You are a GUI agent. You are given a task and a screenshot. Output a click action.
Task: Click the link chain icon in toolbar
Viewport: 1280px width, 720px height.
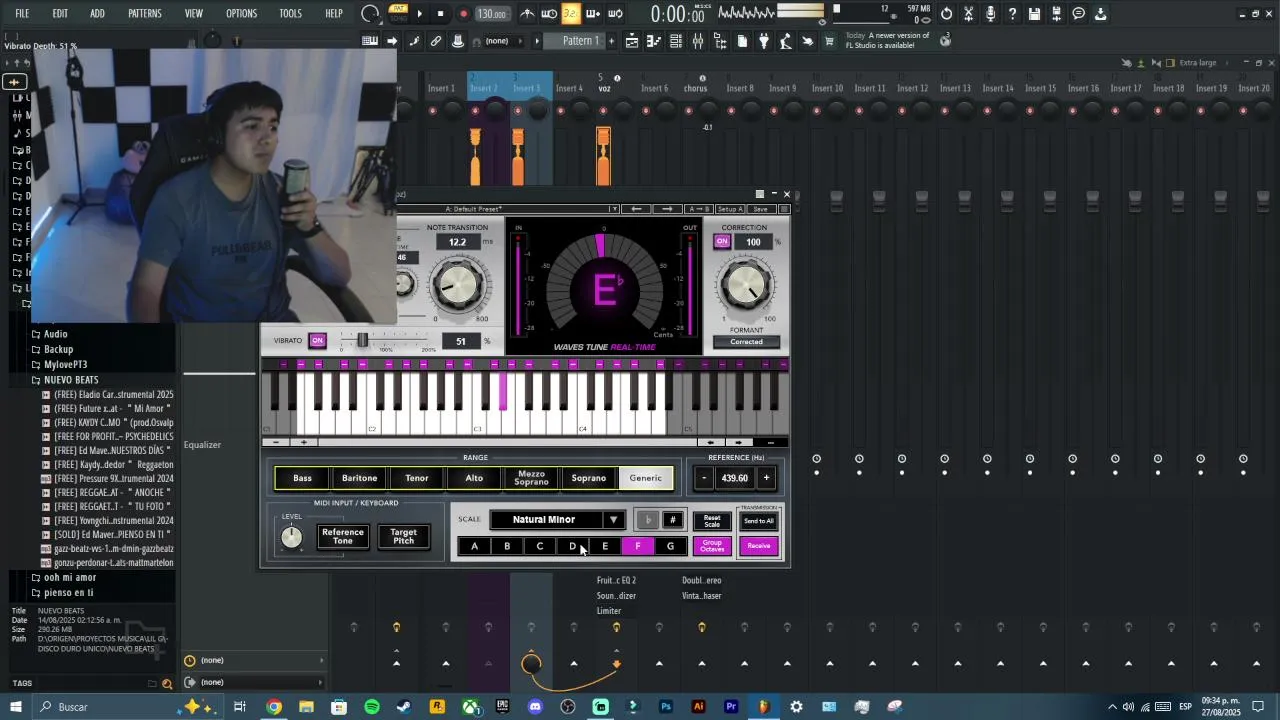pos(436,41)
